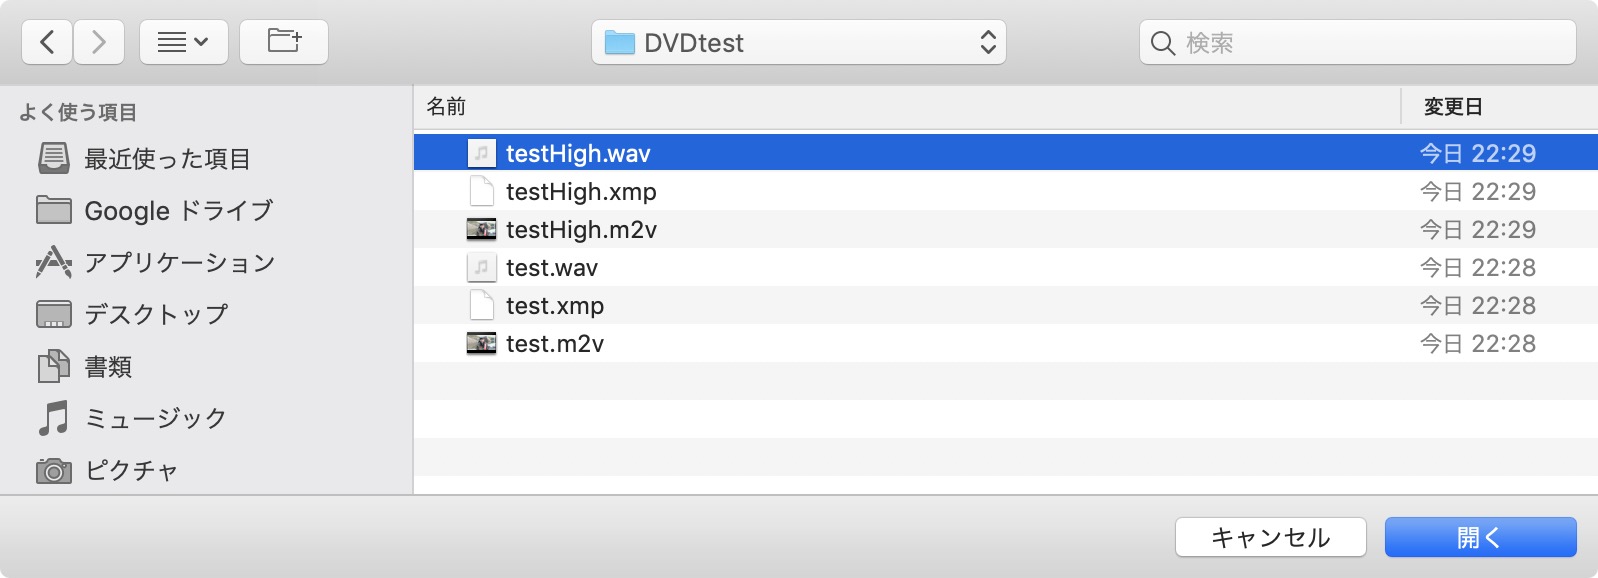Sort files by the 名前 column header
This screenshot has height=578, width=1598.
(x=446, y=107)
